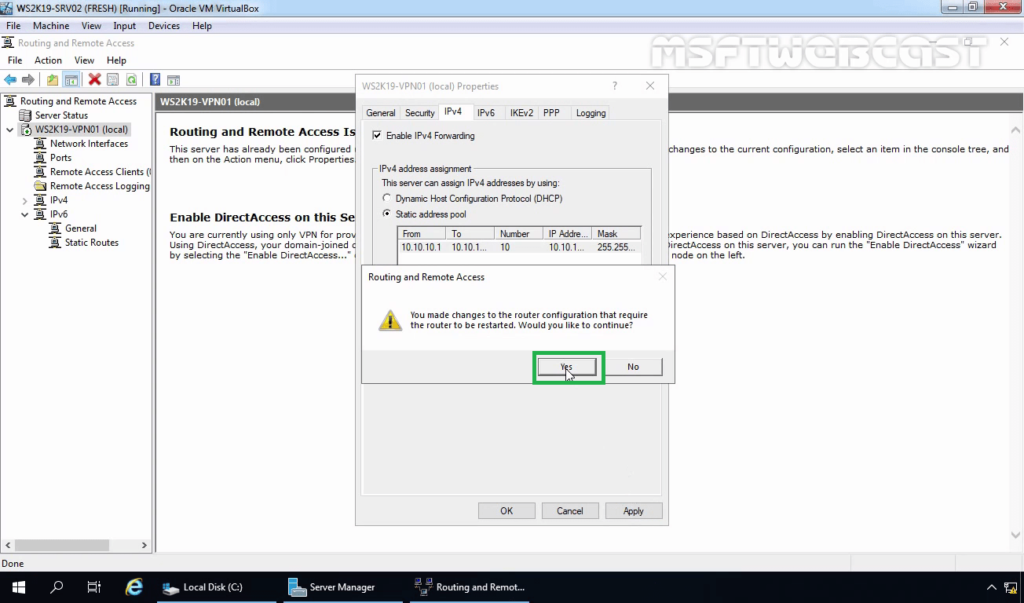
Task: Switch to General tab in Properties
Action: click(380, 113)
